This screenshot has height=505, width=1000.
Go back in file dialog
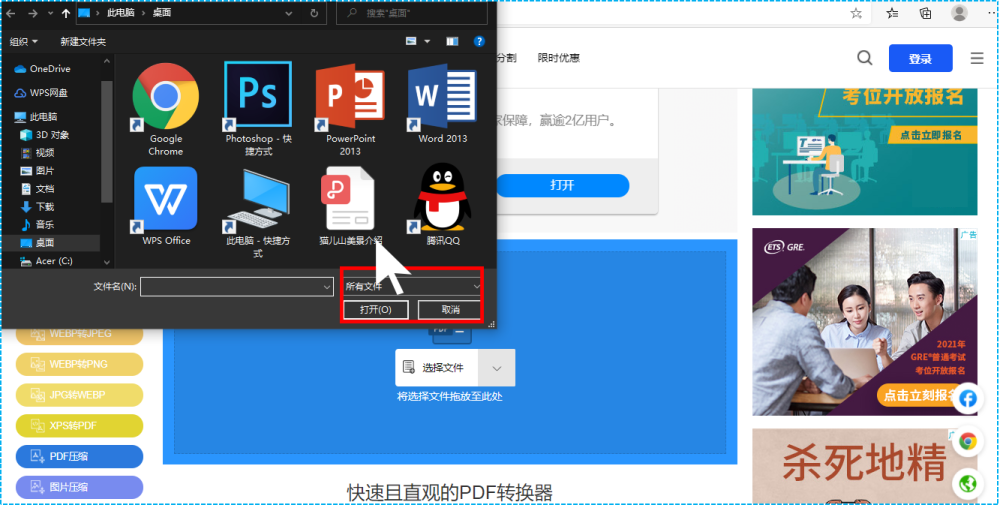click(x=11, y=13)
